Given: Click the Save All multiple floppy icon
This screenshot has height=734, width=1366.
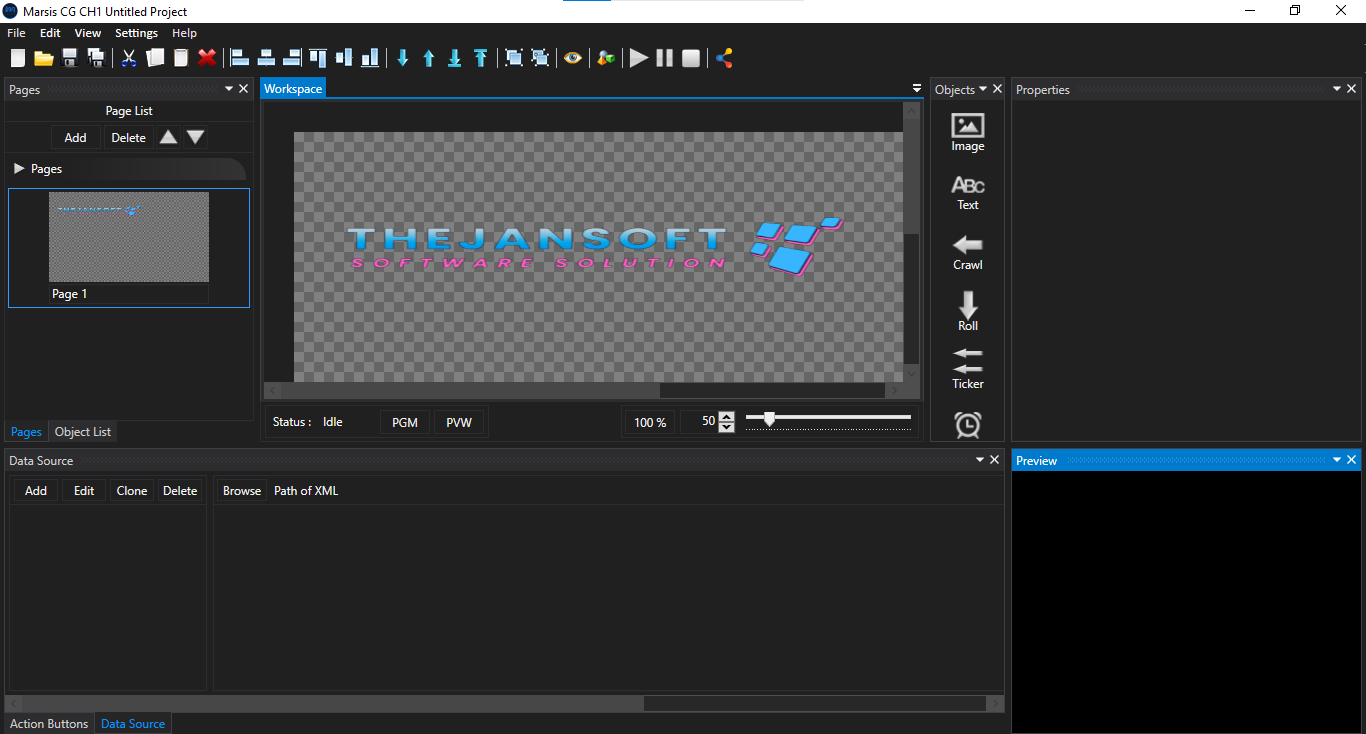Looking at the screenshot, I should coord(96,58).
